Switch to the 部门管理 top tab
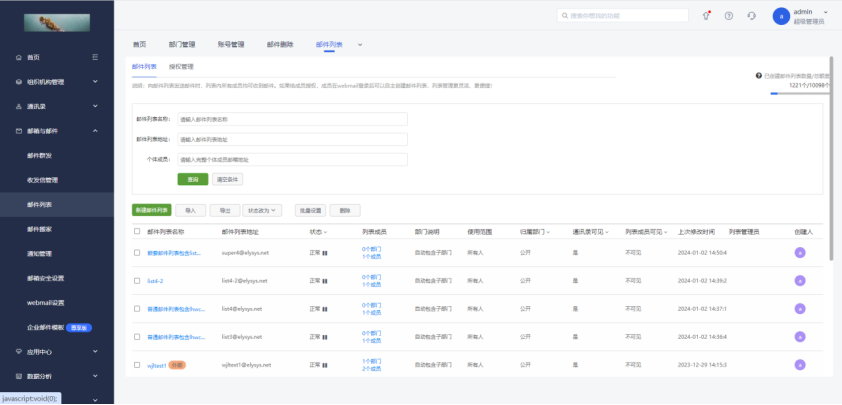Viewport: 842px width, 405px height. point(182,45)
